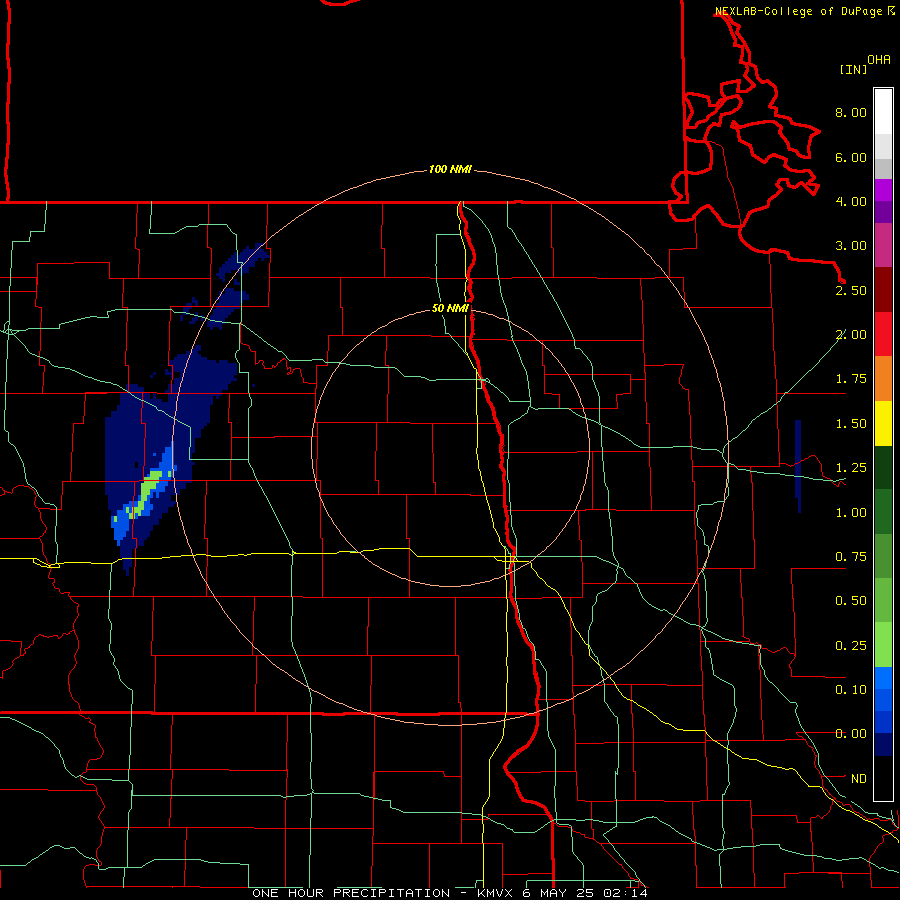Click the 6.00 legend value

[851, 157]
